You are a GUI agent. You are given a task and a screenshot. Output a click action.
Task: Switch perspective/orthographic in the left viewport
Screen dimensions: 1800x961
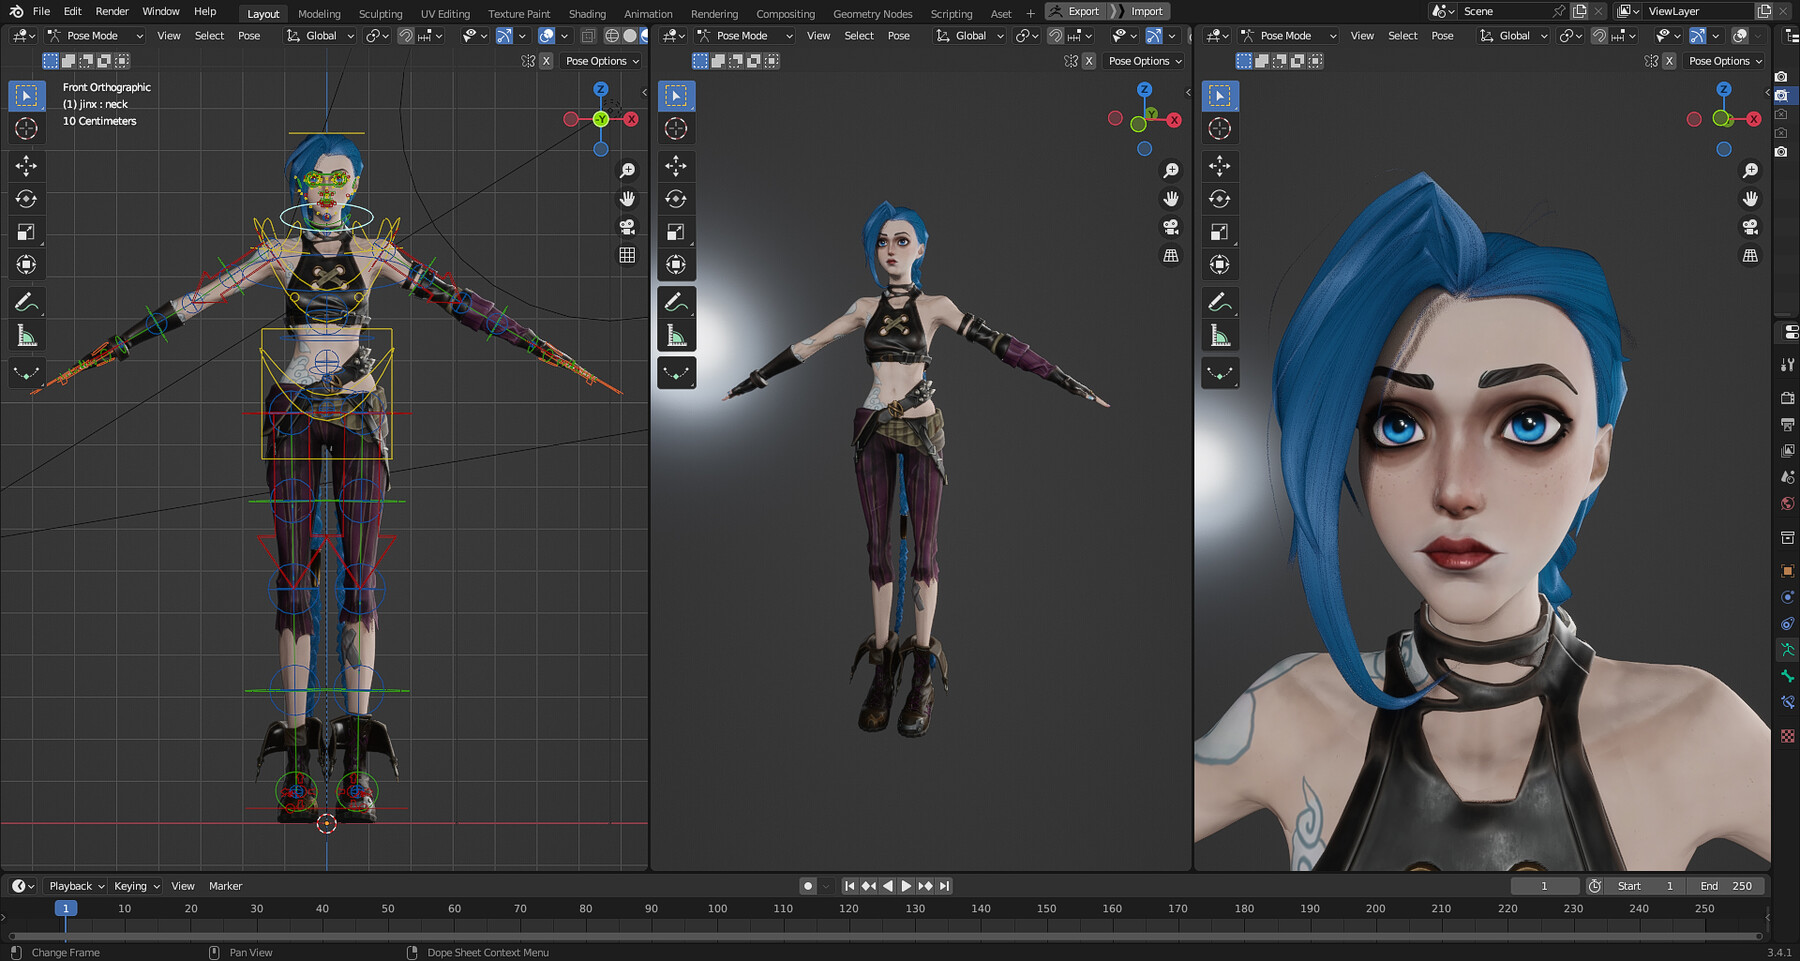coord(628,255)
